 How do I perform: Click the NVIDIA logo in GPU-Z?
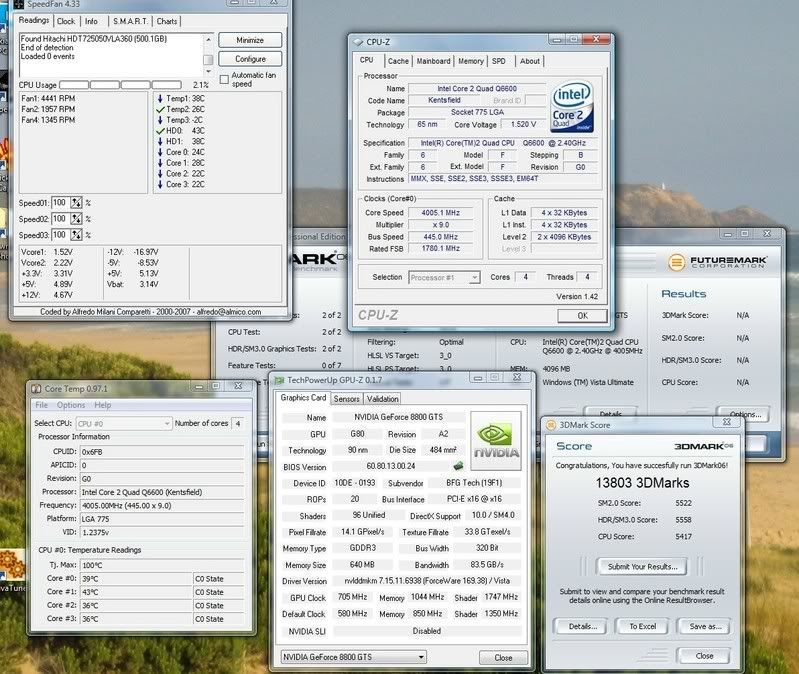pos(496,441)
